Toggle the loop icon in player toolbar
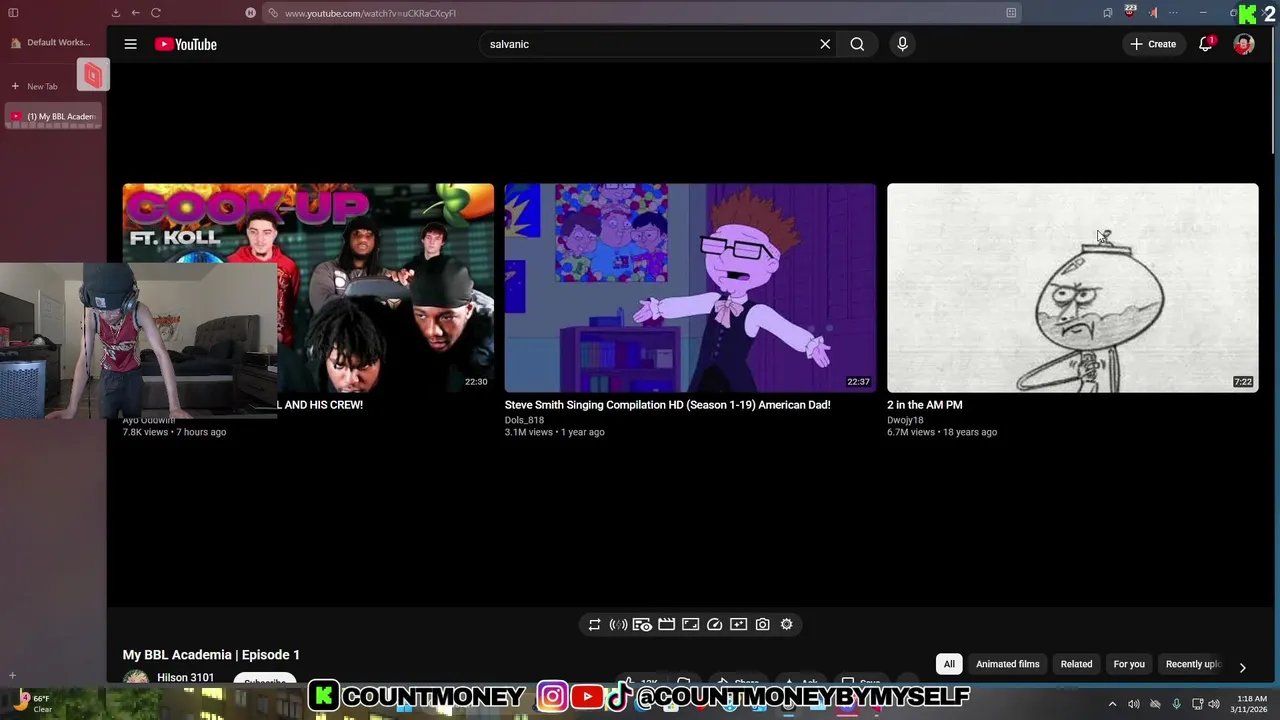This screenshot has width=1280, height=720. (594, 624)
